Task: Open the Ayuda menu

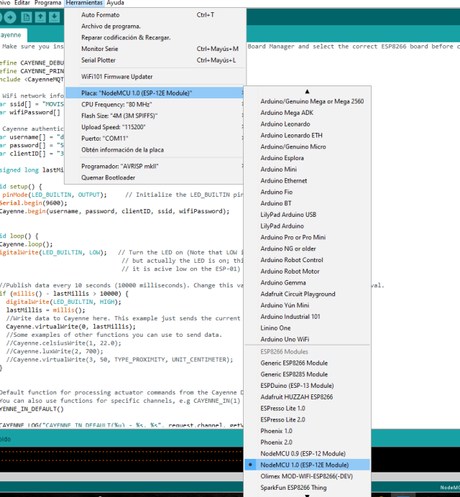Action: click(x=115, y=3)
